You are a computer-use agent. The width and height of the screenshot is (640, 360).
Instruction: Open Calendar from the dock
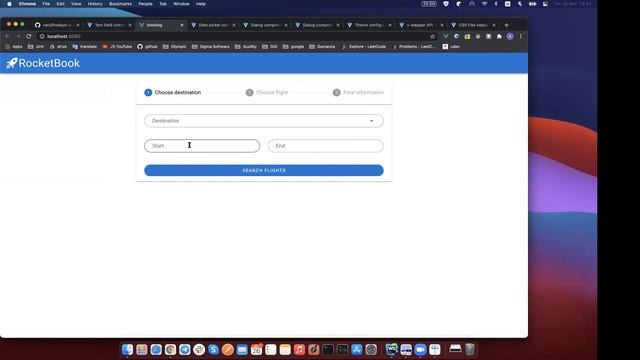tap(256, 350)
